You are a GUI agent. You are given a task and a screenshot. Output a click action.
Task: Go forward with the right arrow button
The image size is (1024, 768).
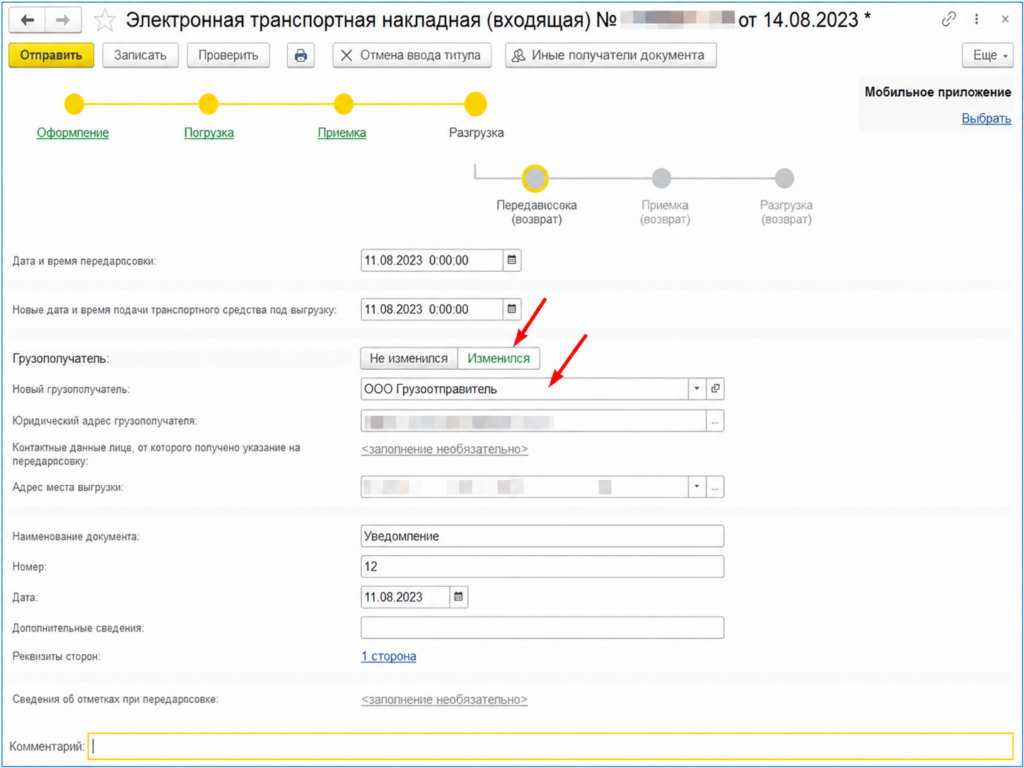pos(63,20)
